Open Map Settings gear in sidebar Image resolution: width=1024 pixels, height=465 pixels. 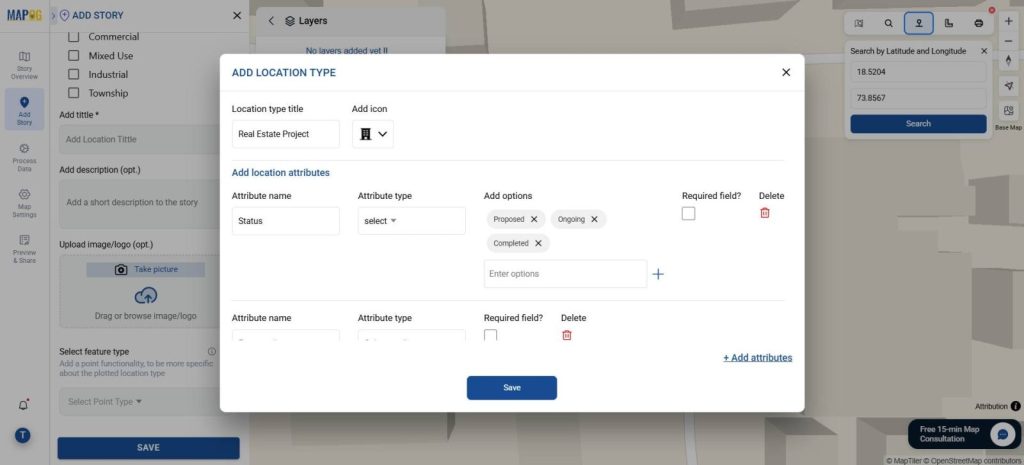[x=24, y=203]
